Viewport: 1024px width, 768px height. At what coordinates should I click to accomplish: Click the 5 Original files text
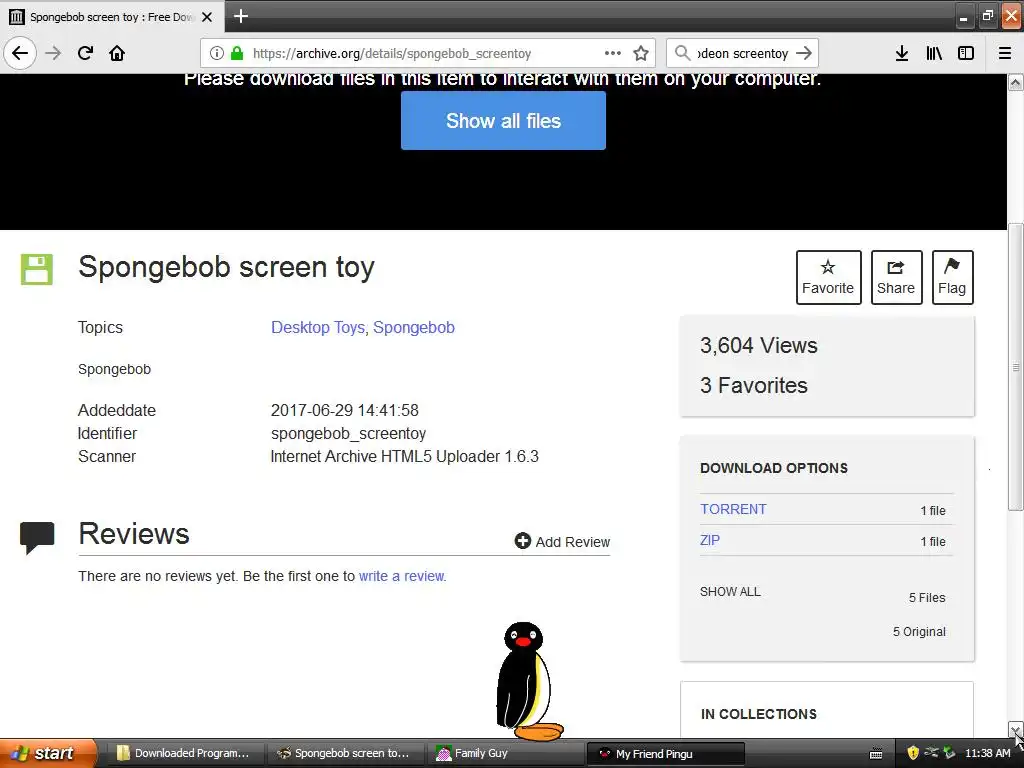[x=919, y=632]
